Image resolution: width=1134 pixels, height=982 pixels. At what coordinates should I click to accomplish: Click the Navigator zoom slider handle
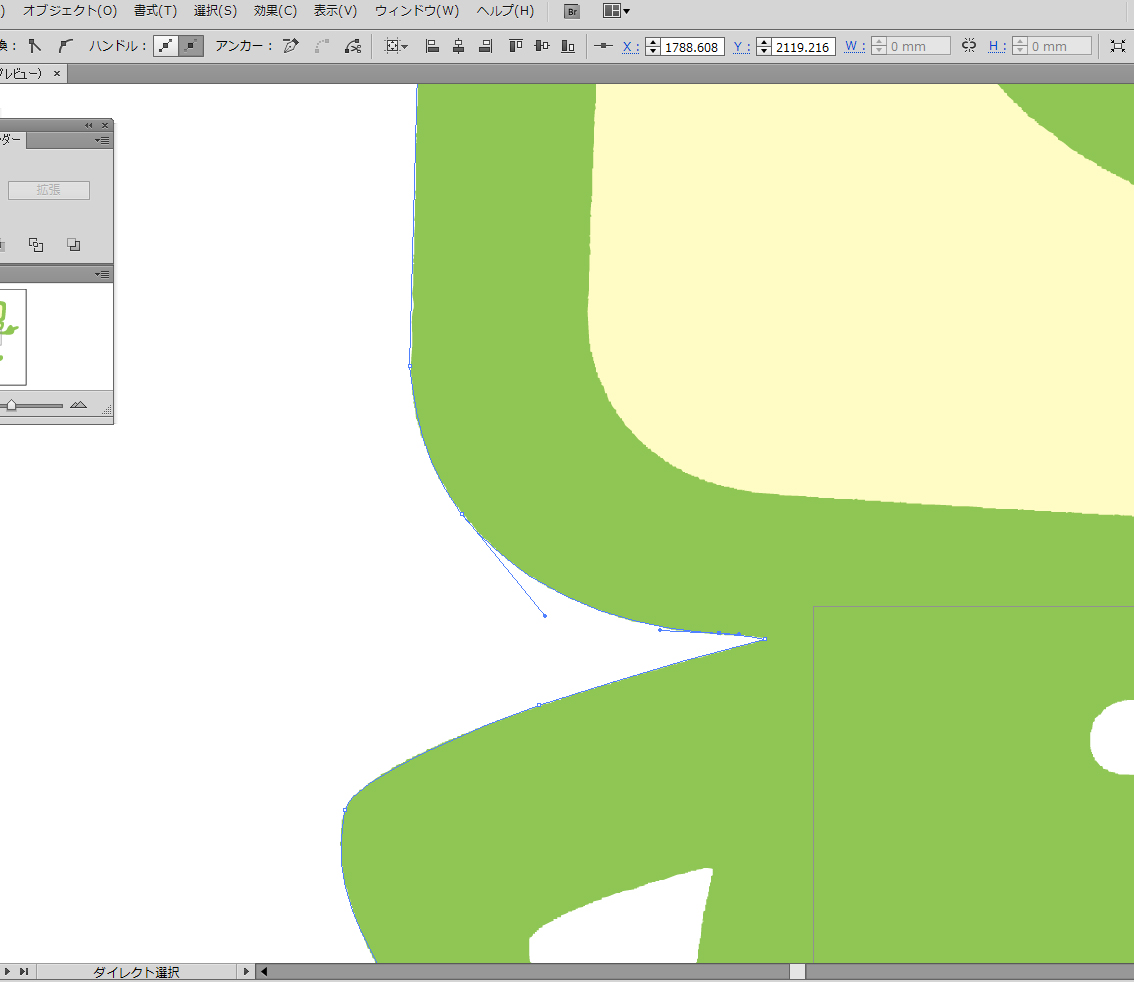tap(11, 405)
